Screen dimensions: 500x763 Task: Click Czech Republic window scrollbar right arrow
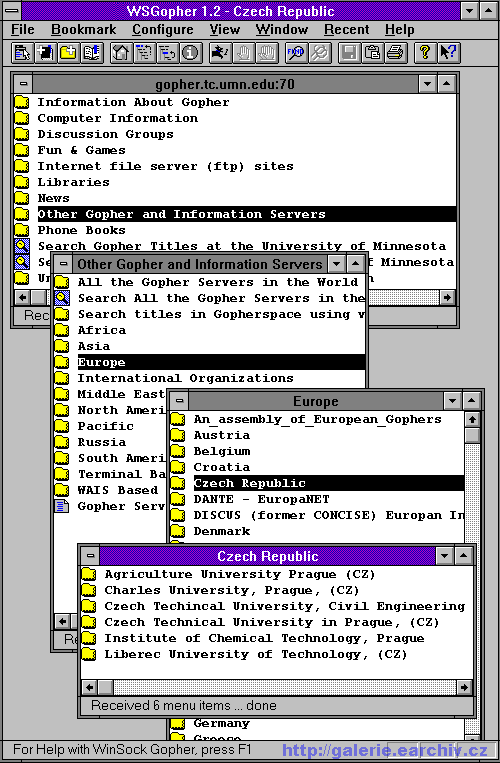[464, 687]
